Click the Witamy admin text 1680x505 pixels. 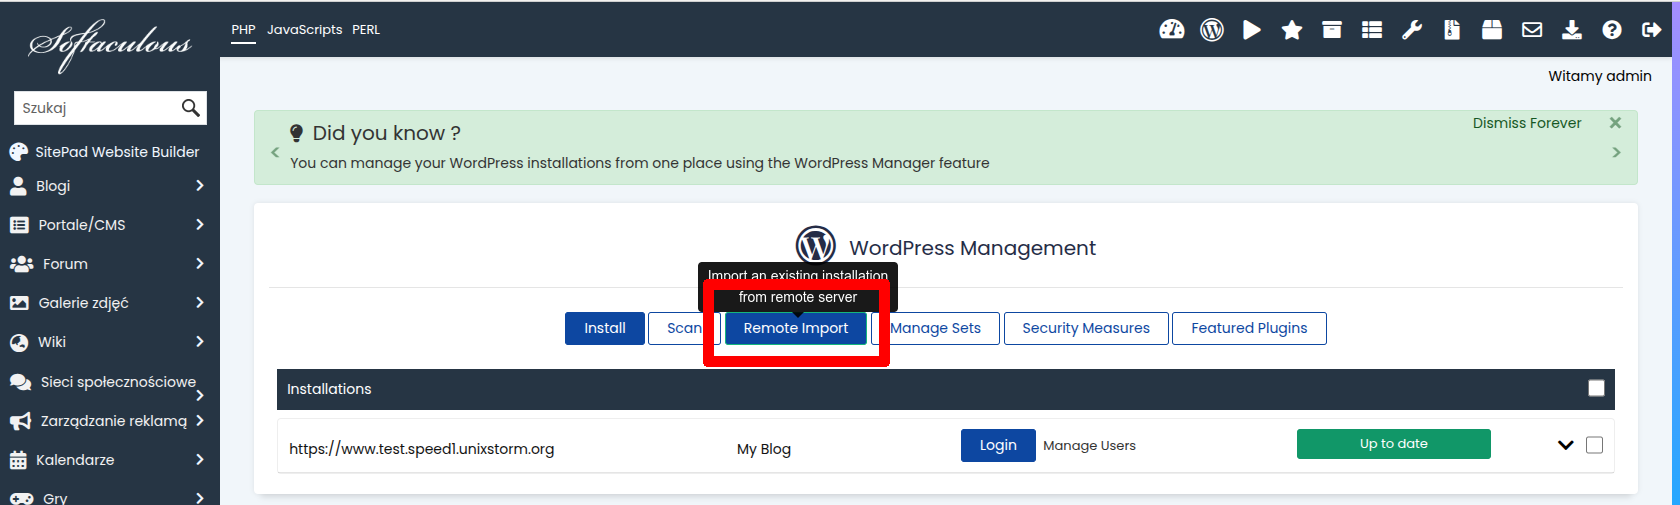pos(1600,76)
